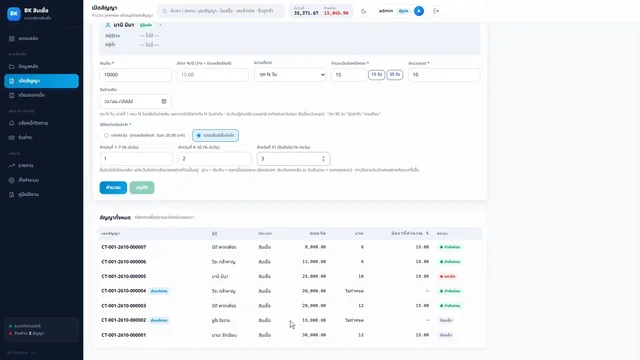
Task: Open contract CT-001-2610-000004
Action: (124, 291)
